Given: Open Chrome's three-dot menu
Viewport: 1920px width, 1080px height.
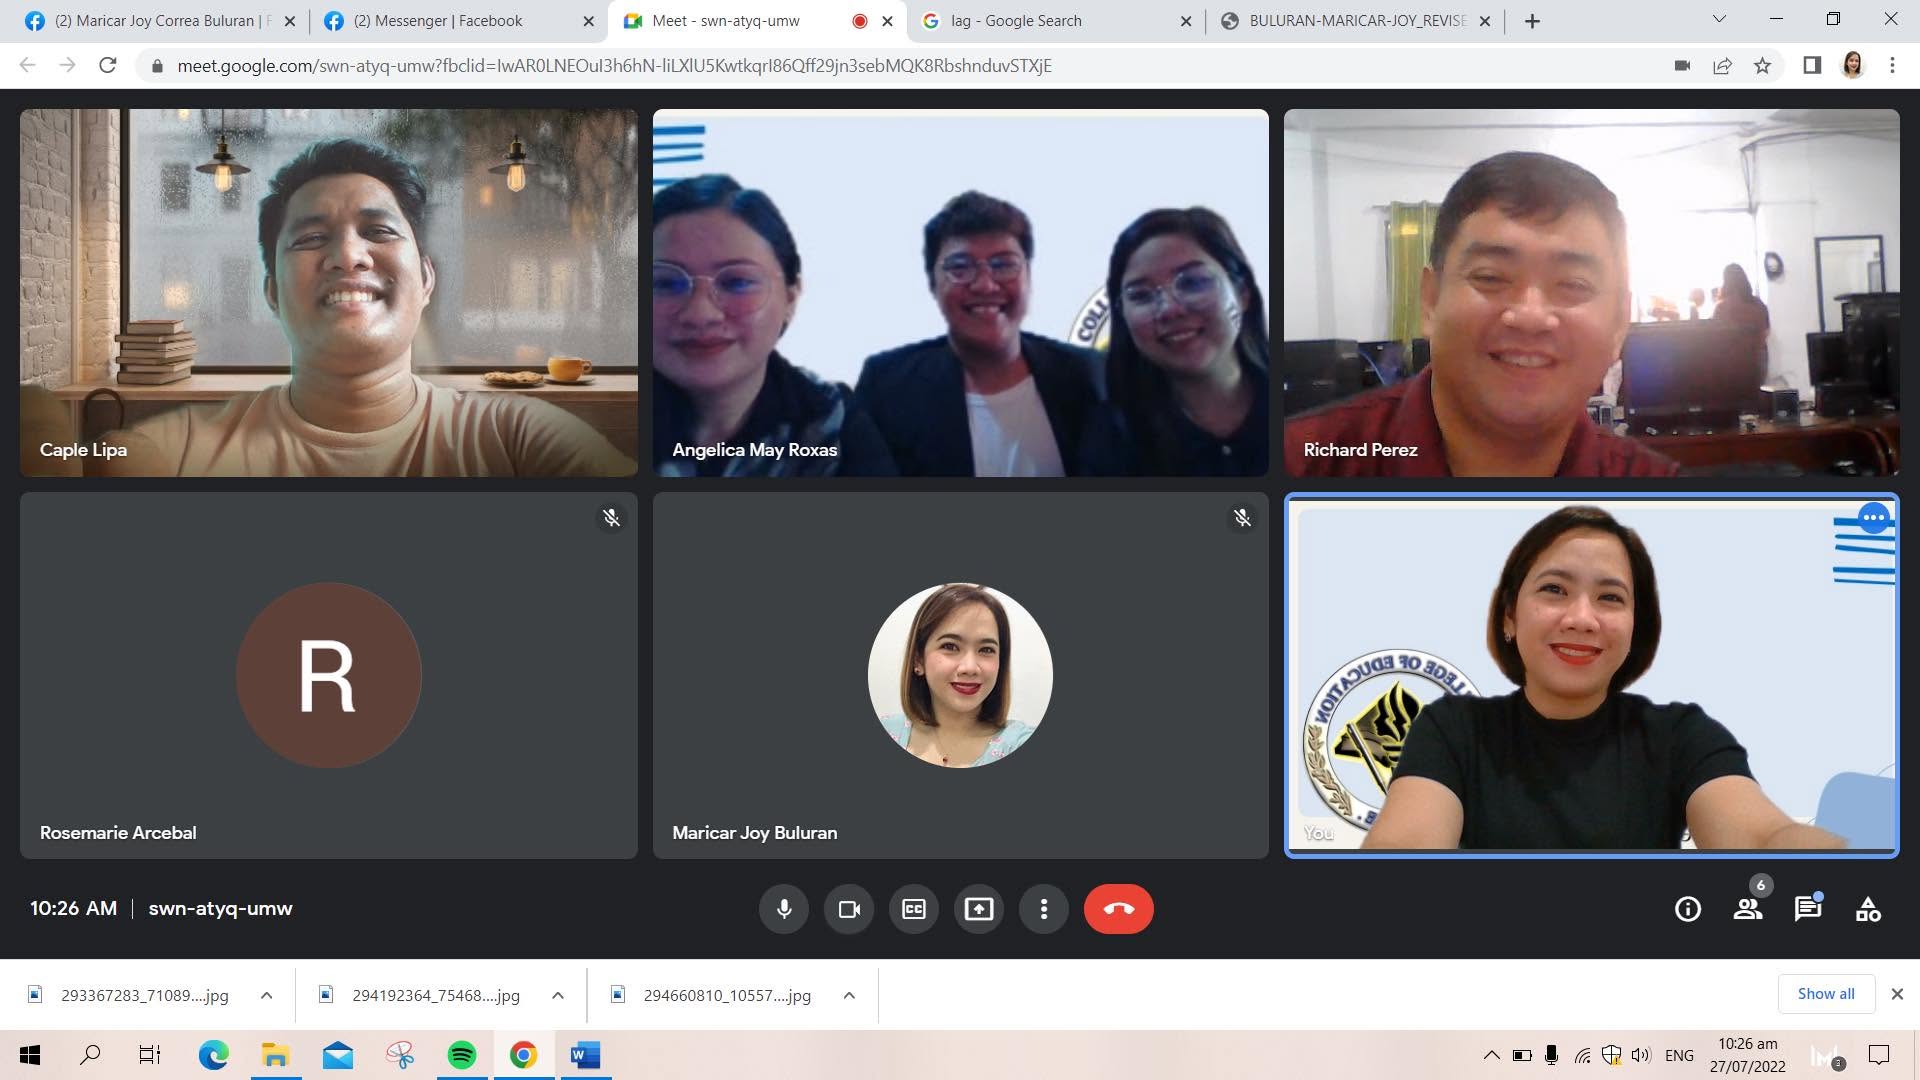Looking at the screenshot, I should tap(1892, 66).
